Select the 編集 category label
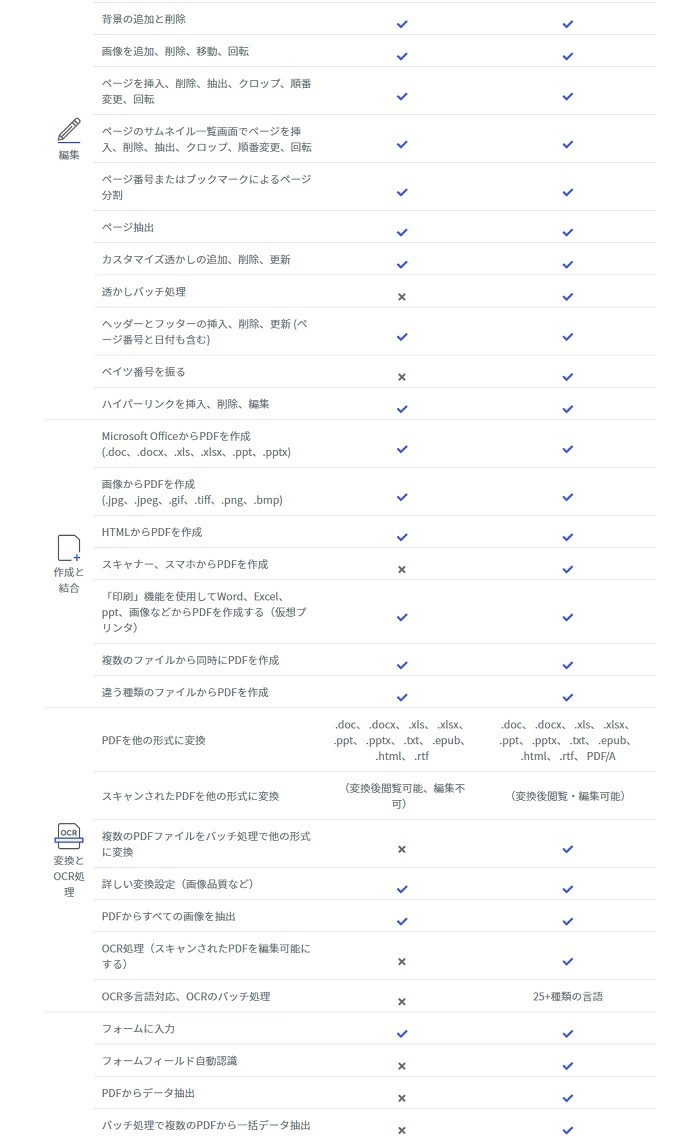 pos(69,155)
